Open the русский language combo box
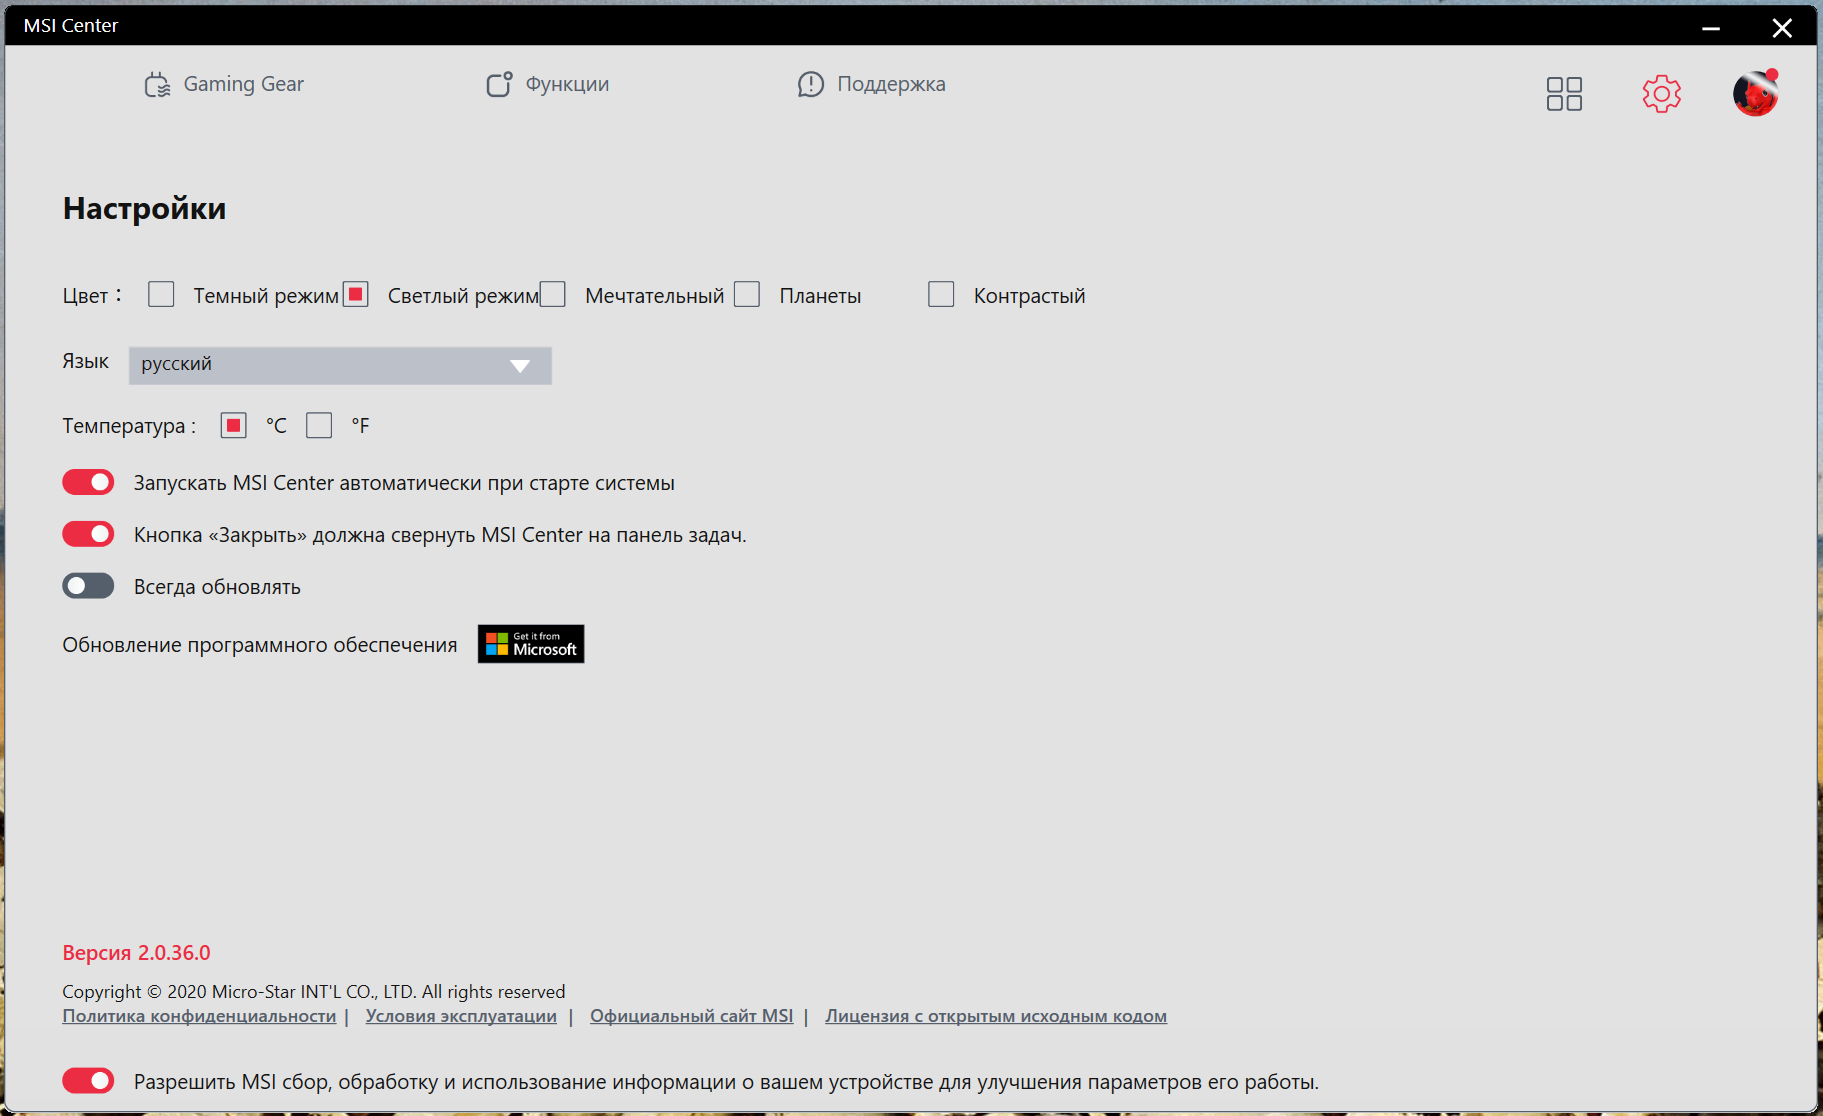This screenshot has width=1823, height=1116. (340, 365)
